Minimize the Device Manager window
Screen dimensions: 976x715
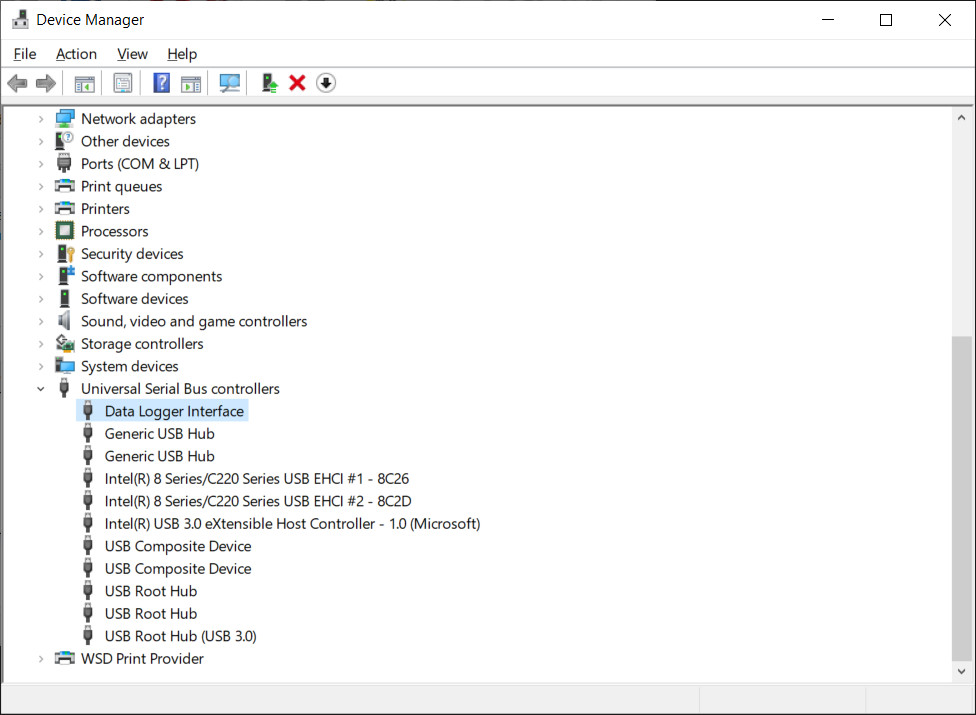pyautogui.click(x=828, y=20)
